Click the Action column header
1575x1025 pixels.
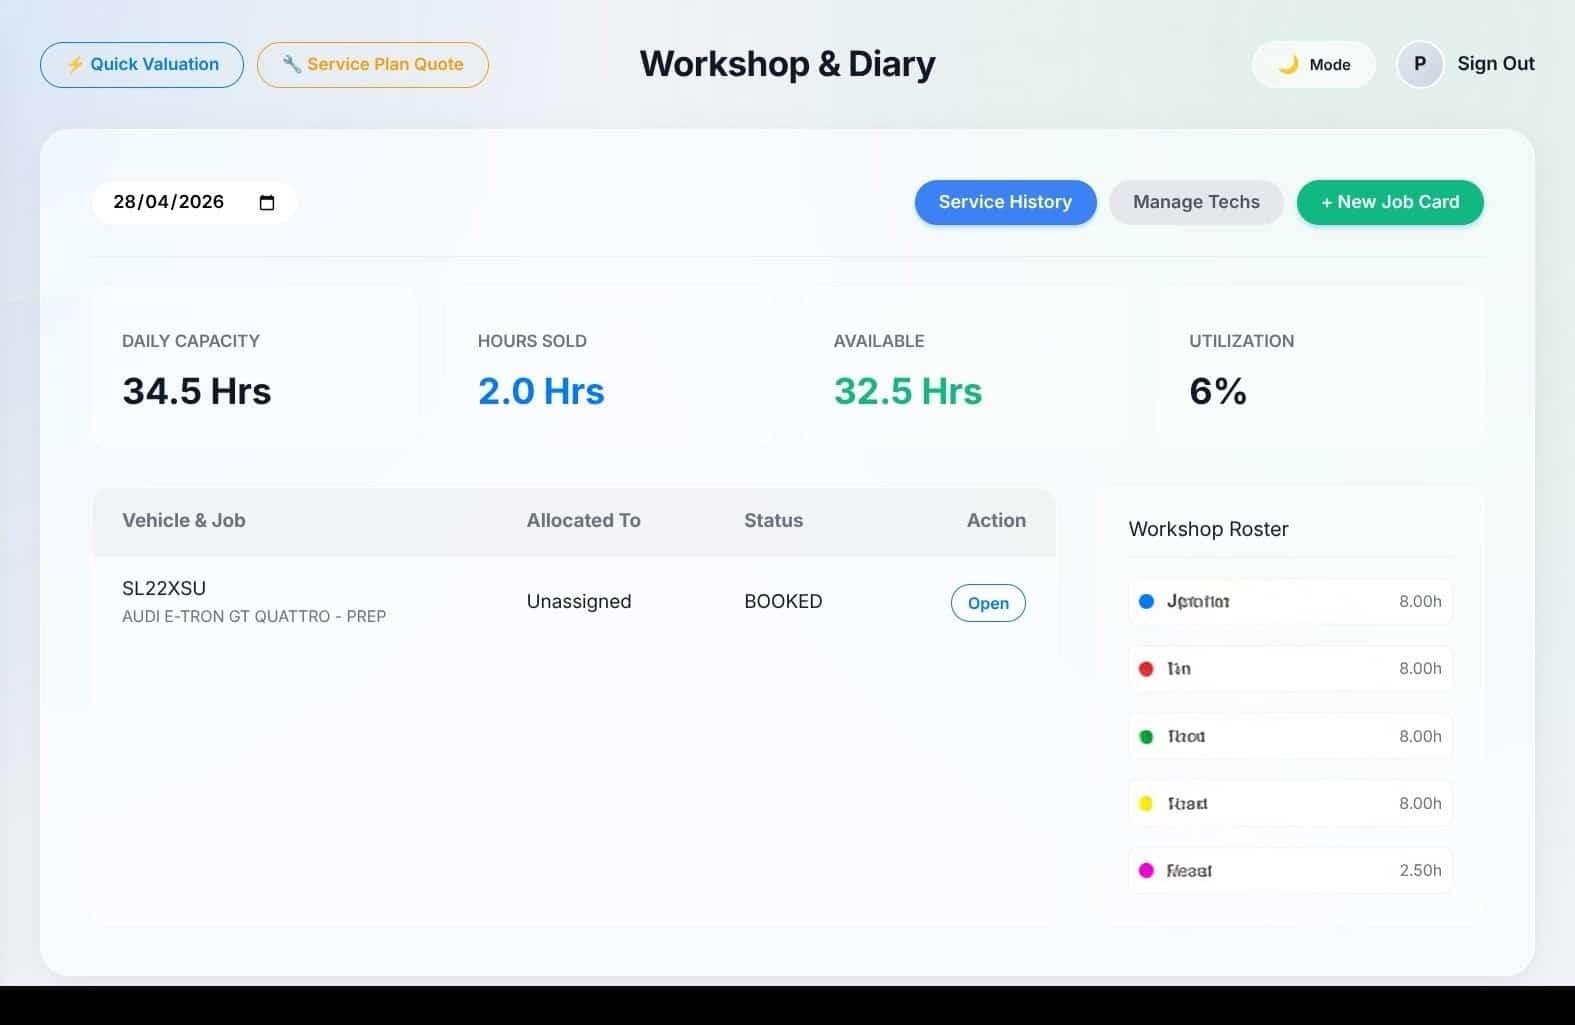point(996,520)
